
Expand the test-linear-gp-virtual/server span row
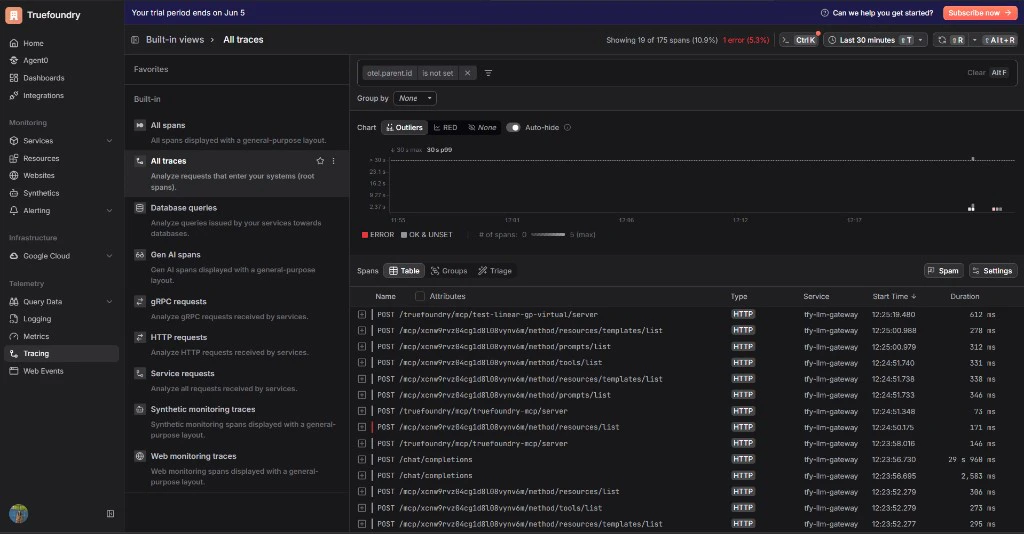click(x=362, y=315)
